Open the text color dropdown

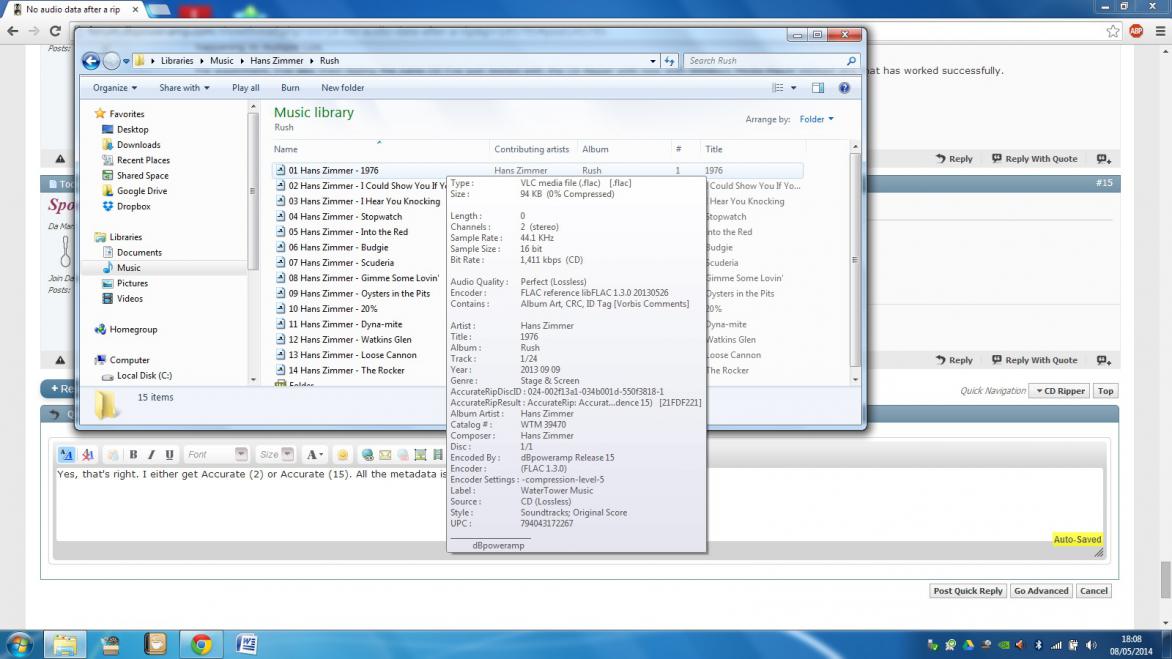click(x=315, y=454)
